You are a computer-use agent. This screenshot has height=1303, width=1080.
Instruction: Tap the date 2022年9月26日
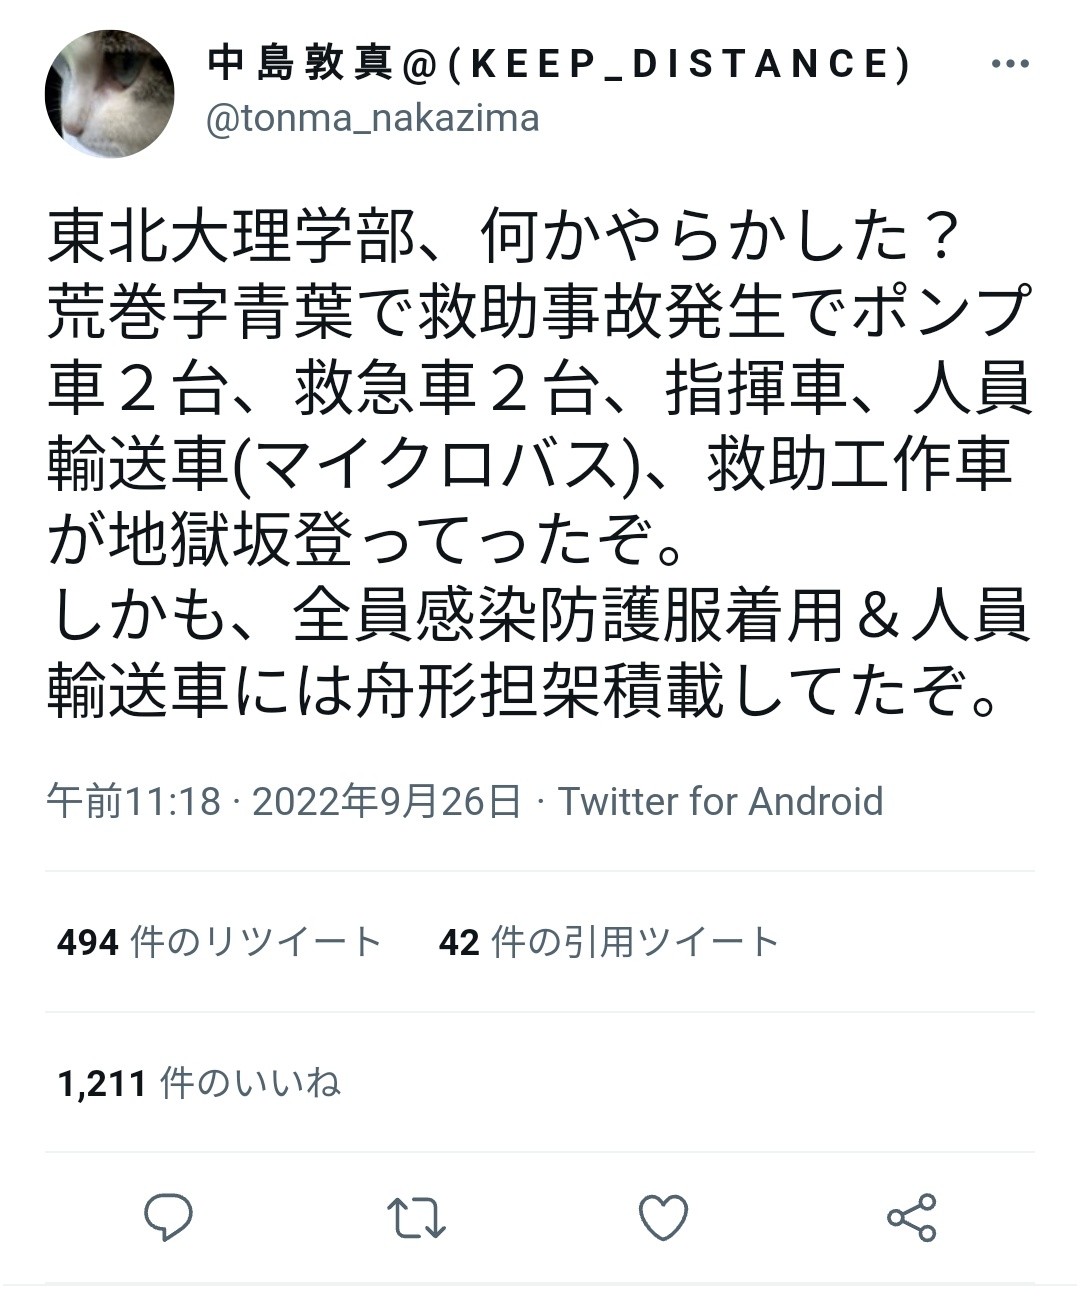point(386,801)
